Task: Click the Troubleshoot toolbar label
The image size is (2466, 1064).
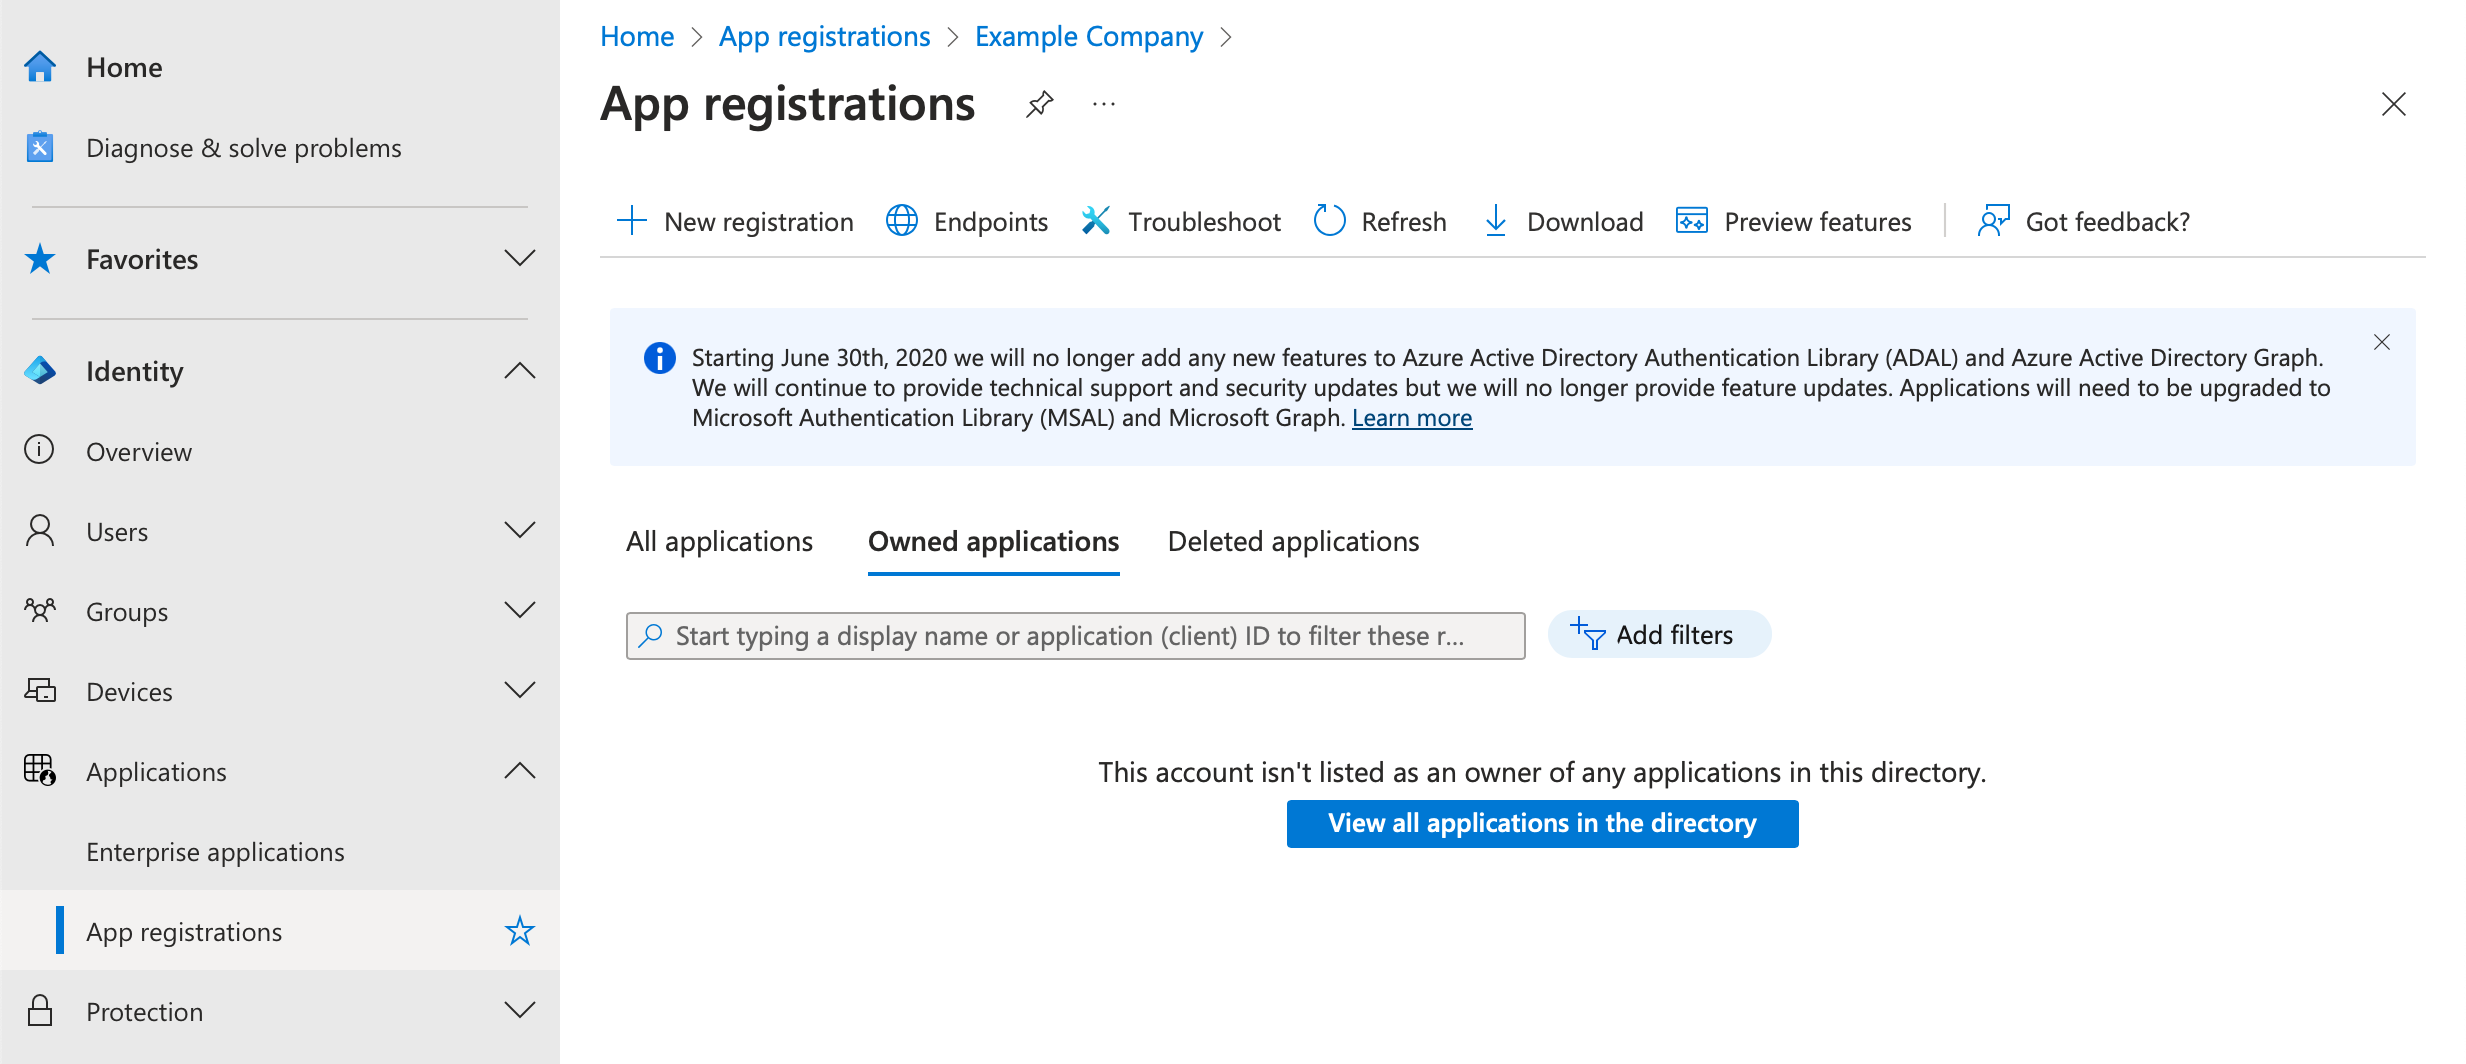Action: pyautogui.click(x=1204, y=221)
